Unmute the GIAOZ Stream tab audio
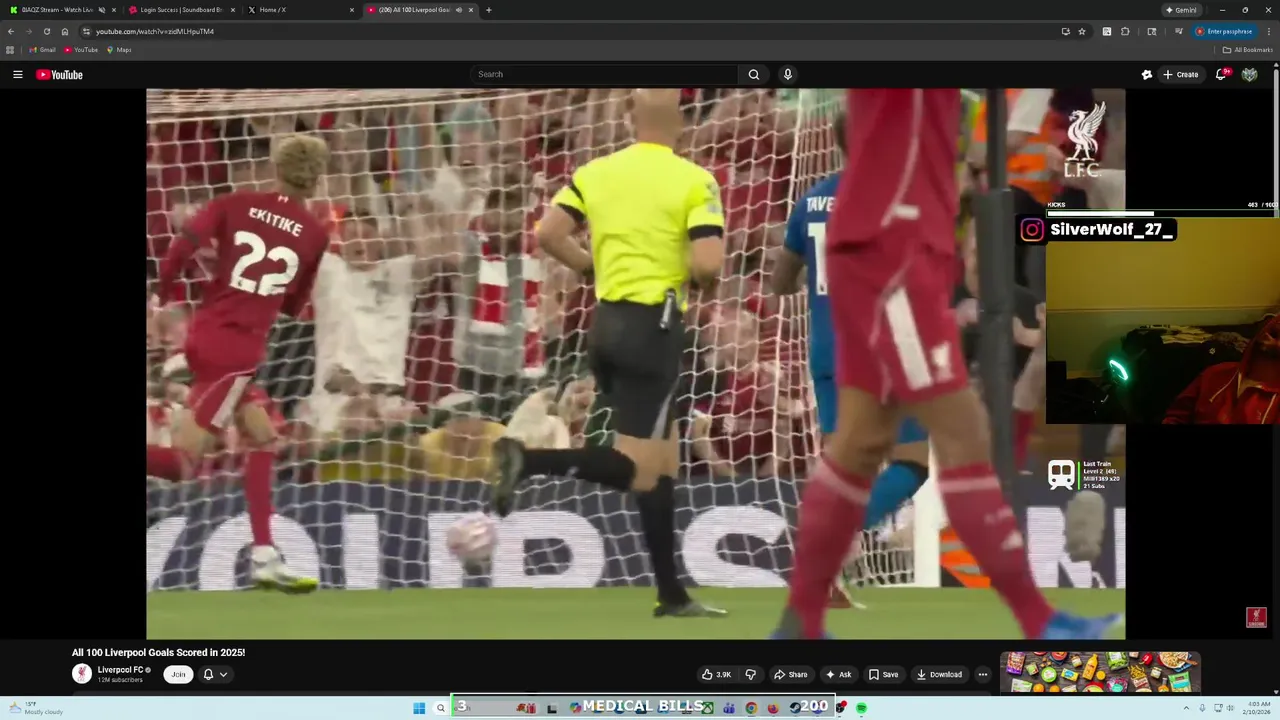 [102, 10]
